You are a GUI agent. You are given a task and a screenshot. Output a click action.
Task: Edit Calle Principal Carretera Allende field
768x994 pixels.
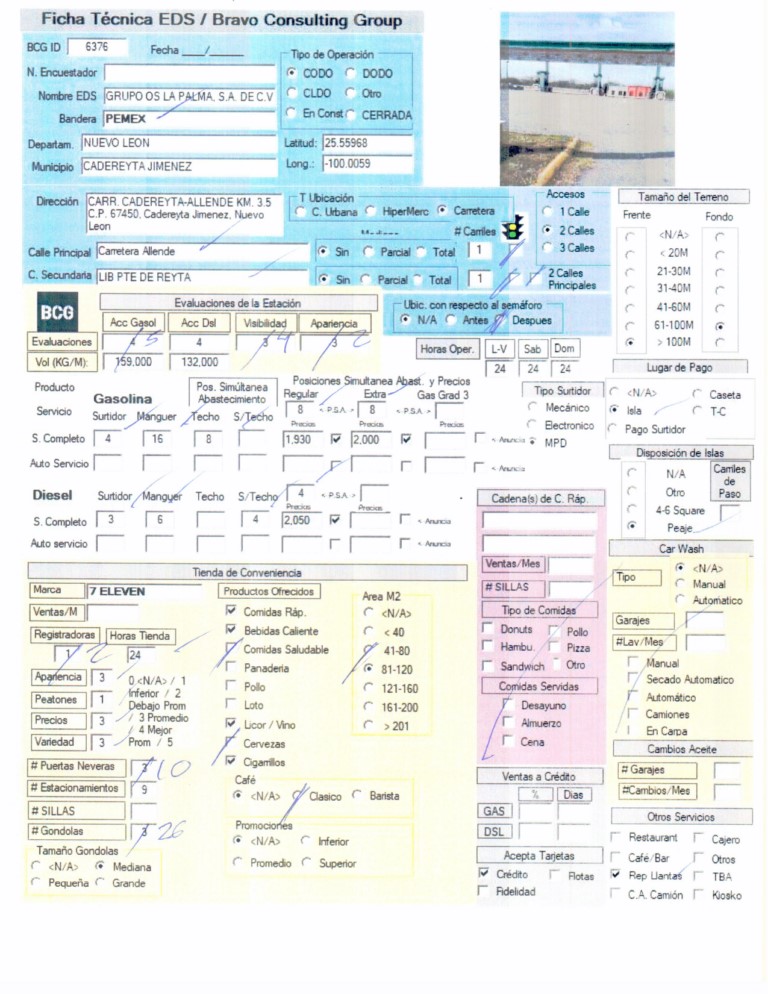202,252
